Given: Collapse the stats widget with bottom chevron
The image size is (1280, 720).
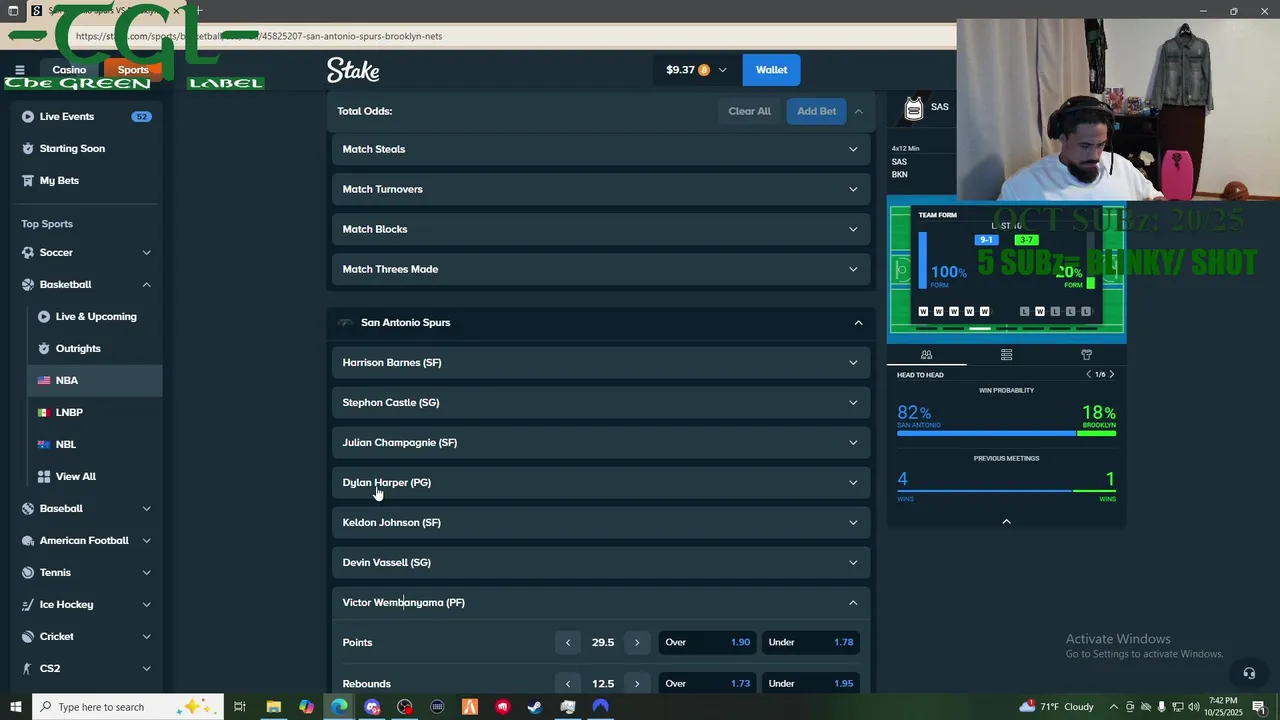Looking at the screenshot, I should coord(1006,521).
